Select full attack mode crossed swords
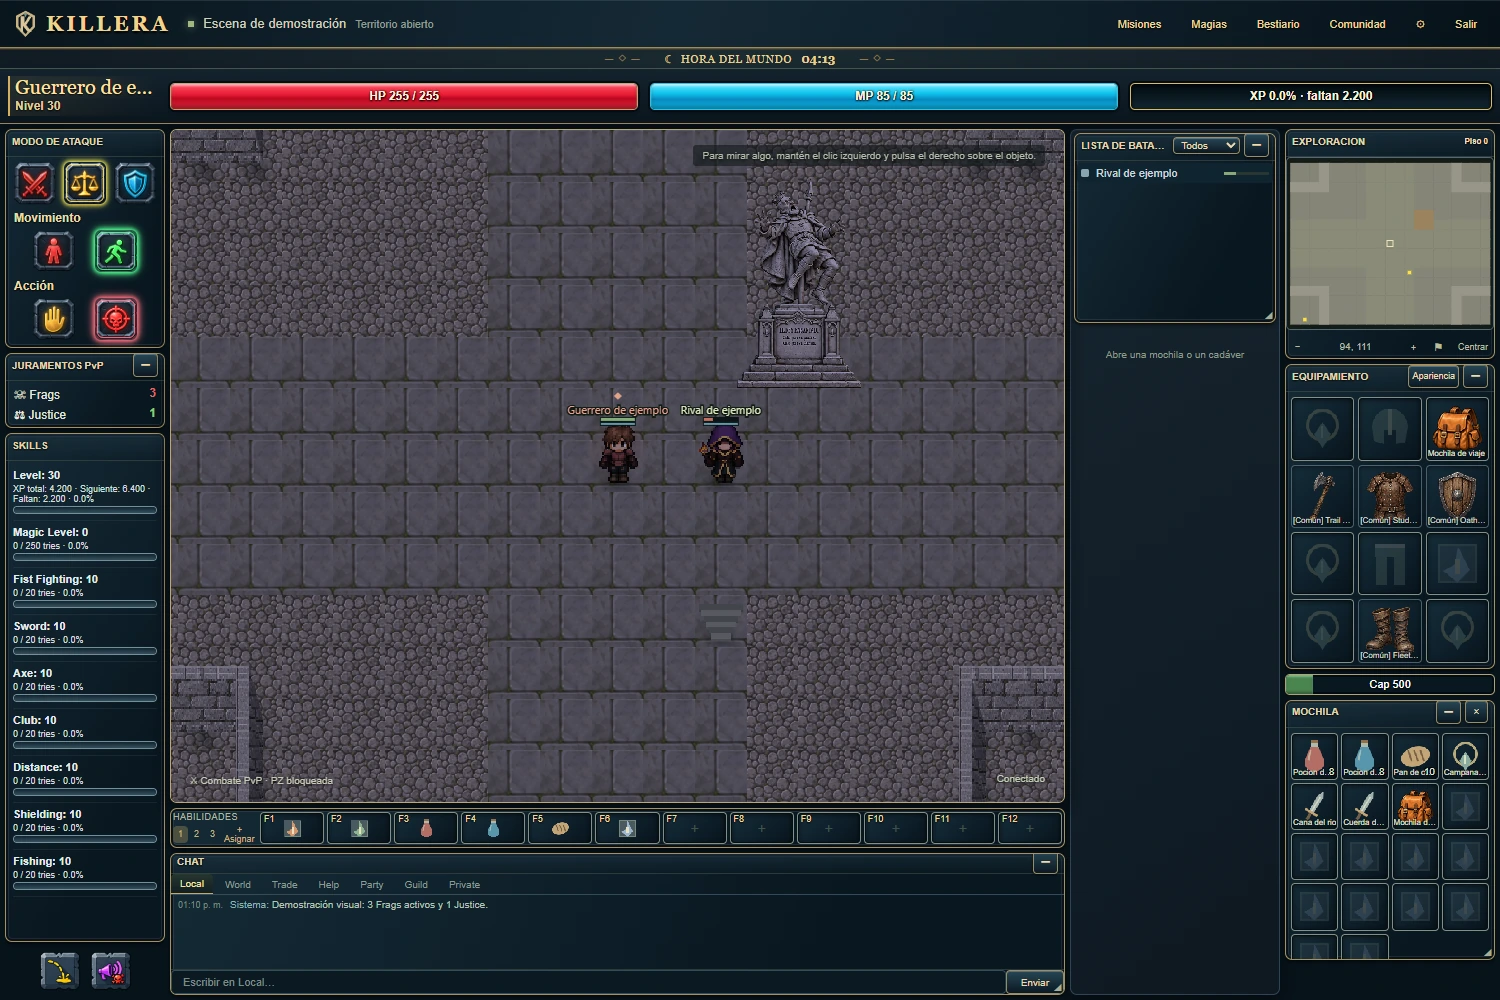 pos(35,183)
